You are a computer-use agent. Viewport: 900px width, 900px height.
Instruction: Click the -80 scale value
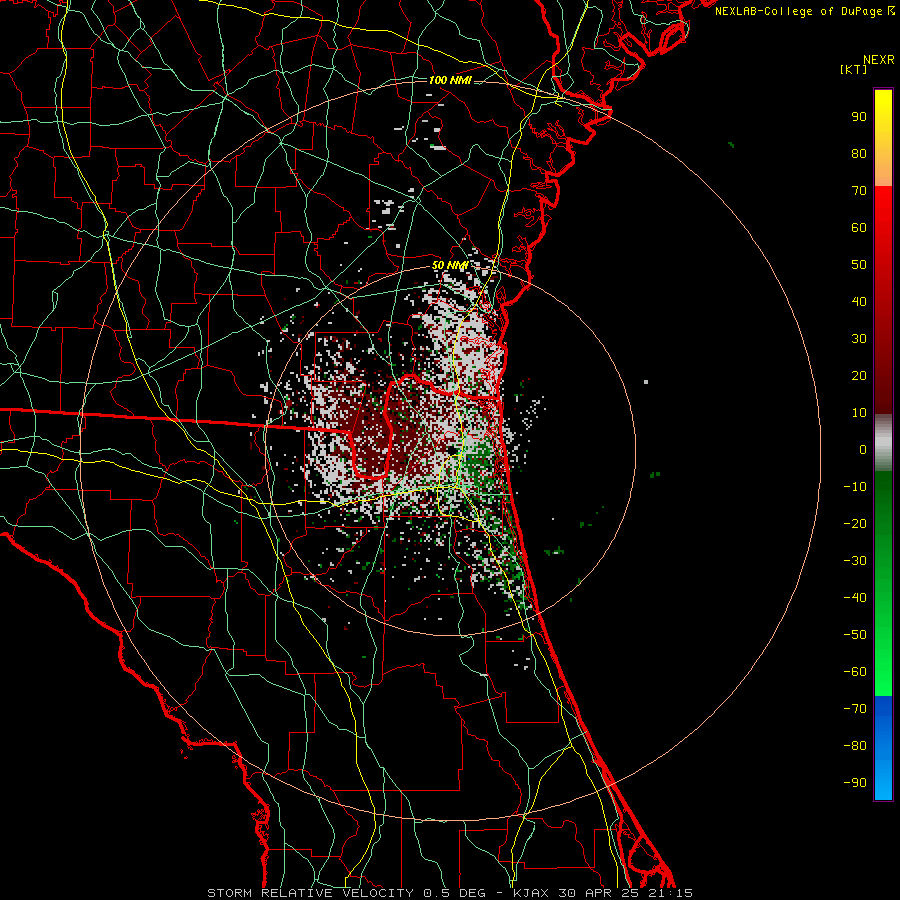pyautogui.click(x=855, y=746)
